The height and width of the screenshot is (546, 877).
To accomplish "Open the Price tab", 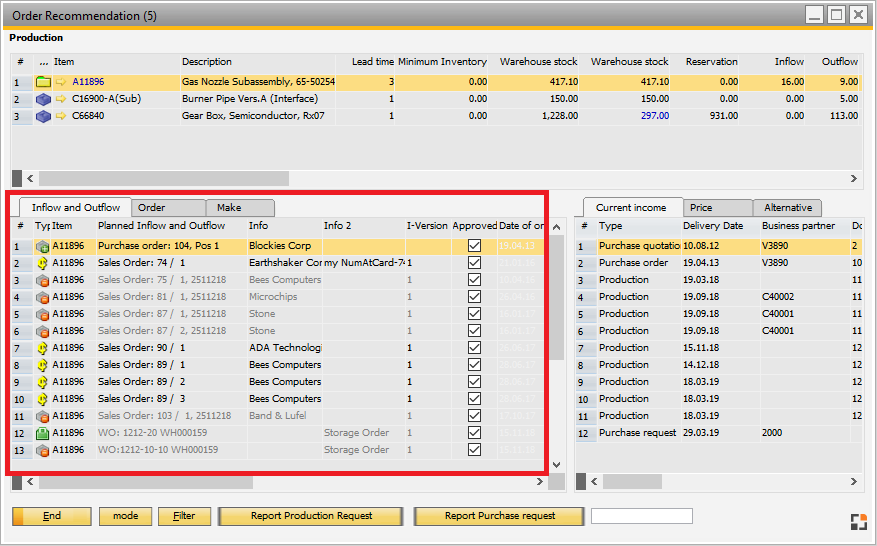I will [x=717, y=208].
